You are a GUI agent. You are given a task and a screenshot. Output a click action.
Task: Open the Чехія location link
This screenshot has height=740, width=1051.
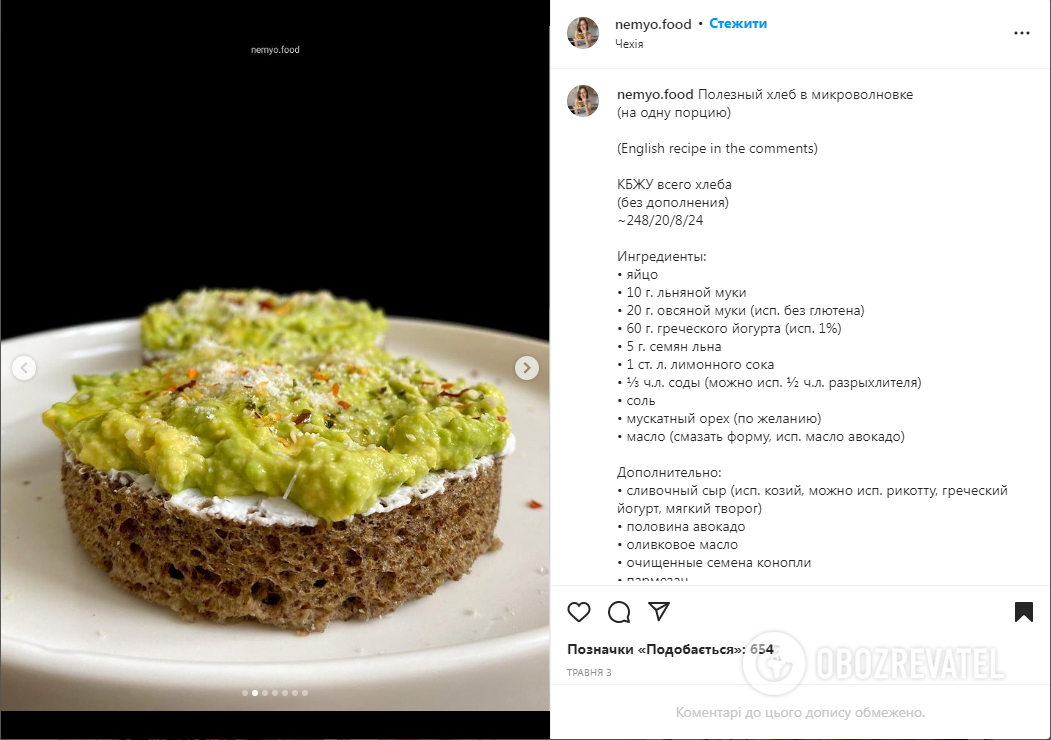point(629,44)
